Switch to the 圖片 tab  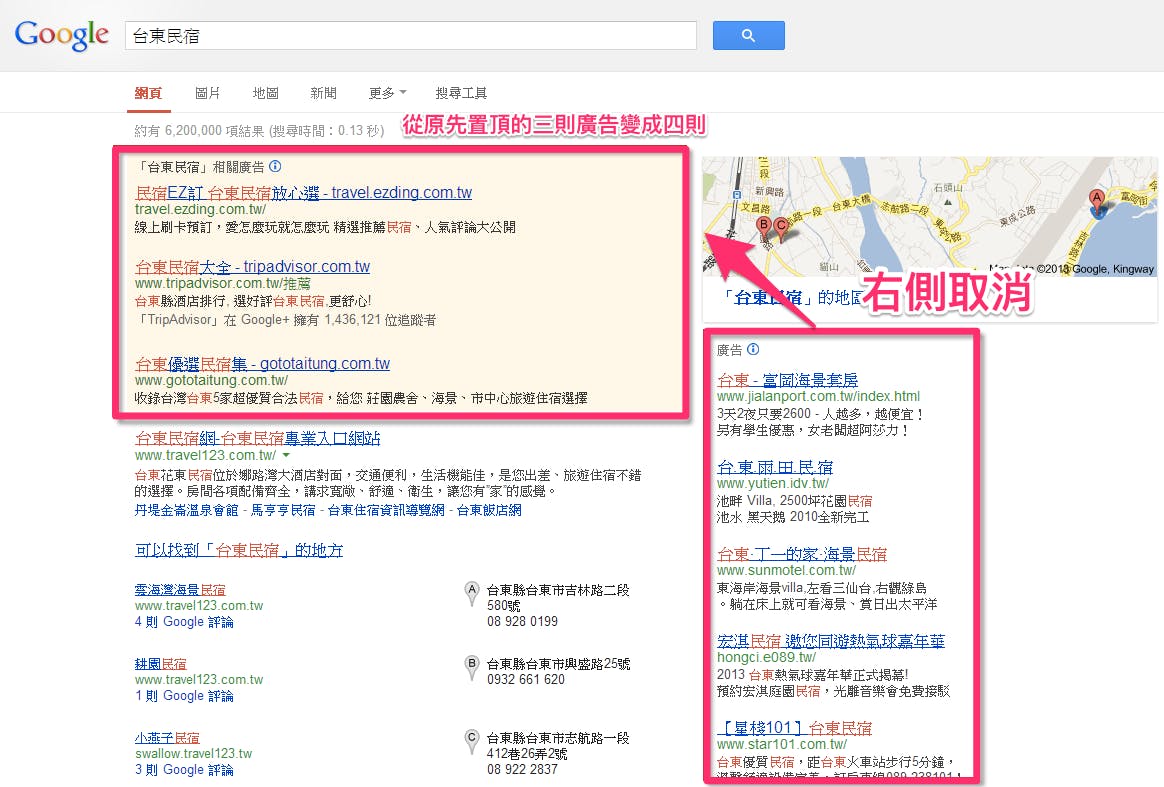pyautogui.click(x=207, y=92)
